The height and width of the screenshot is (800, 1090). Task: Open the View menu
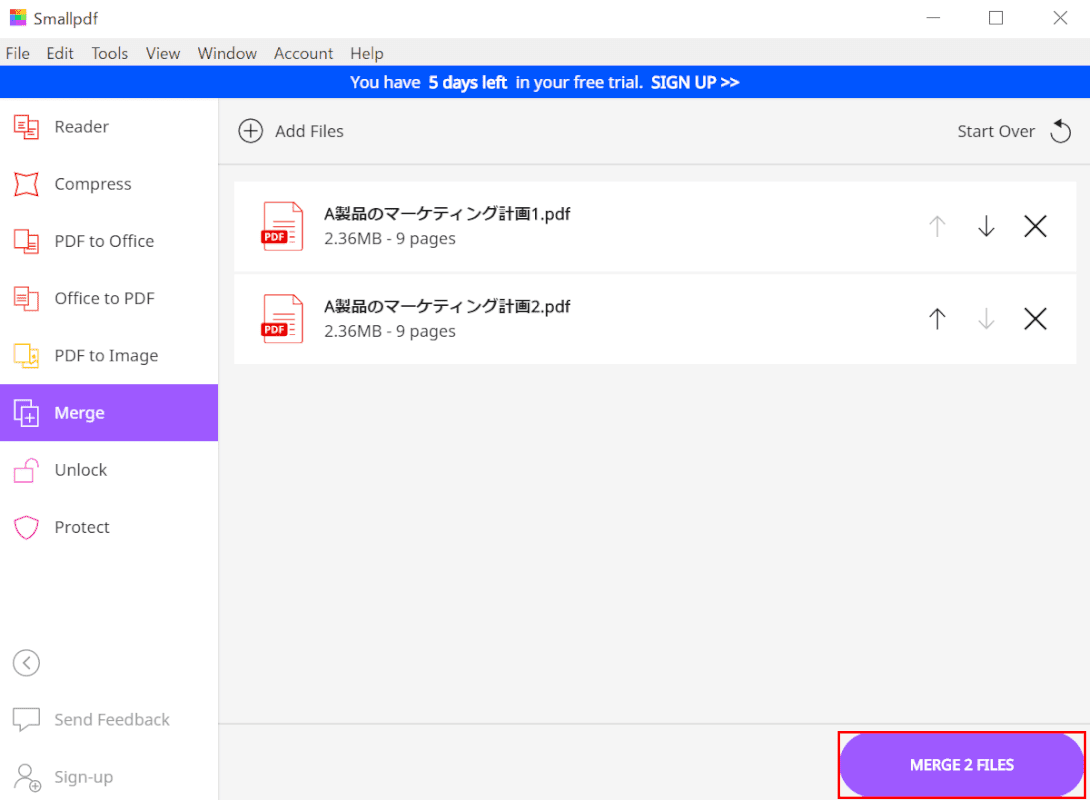pos(163,54)
